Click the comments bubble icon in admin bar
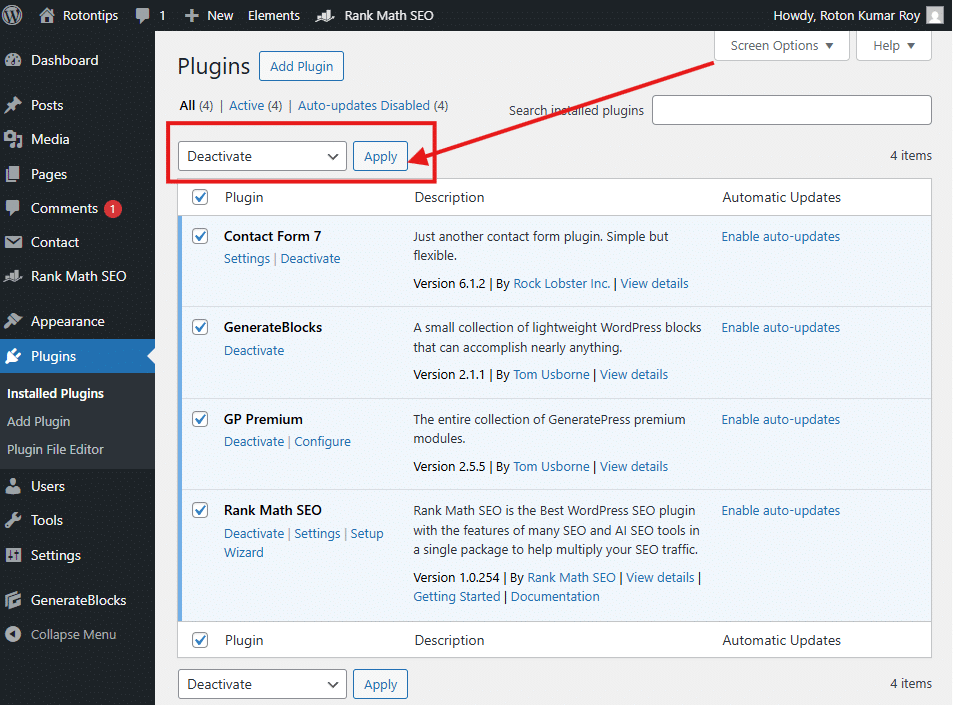Screen dimensions: 953x705 click(x=143, y=15)
